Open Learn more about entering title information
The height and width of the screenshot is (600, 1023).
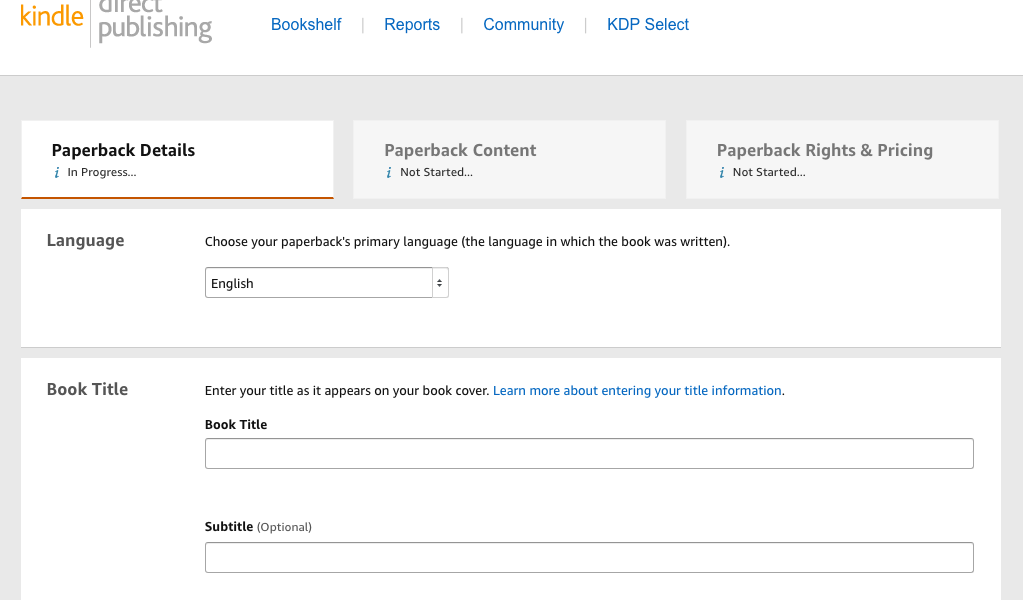tap(637, 391)
